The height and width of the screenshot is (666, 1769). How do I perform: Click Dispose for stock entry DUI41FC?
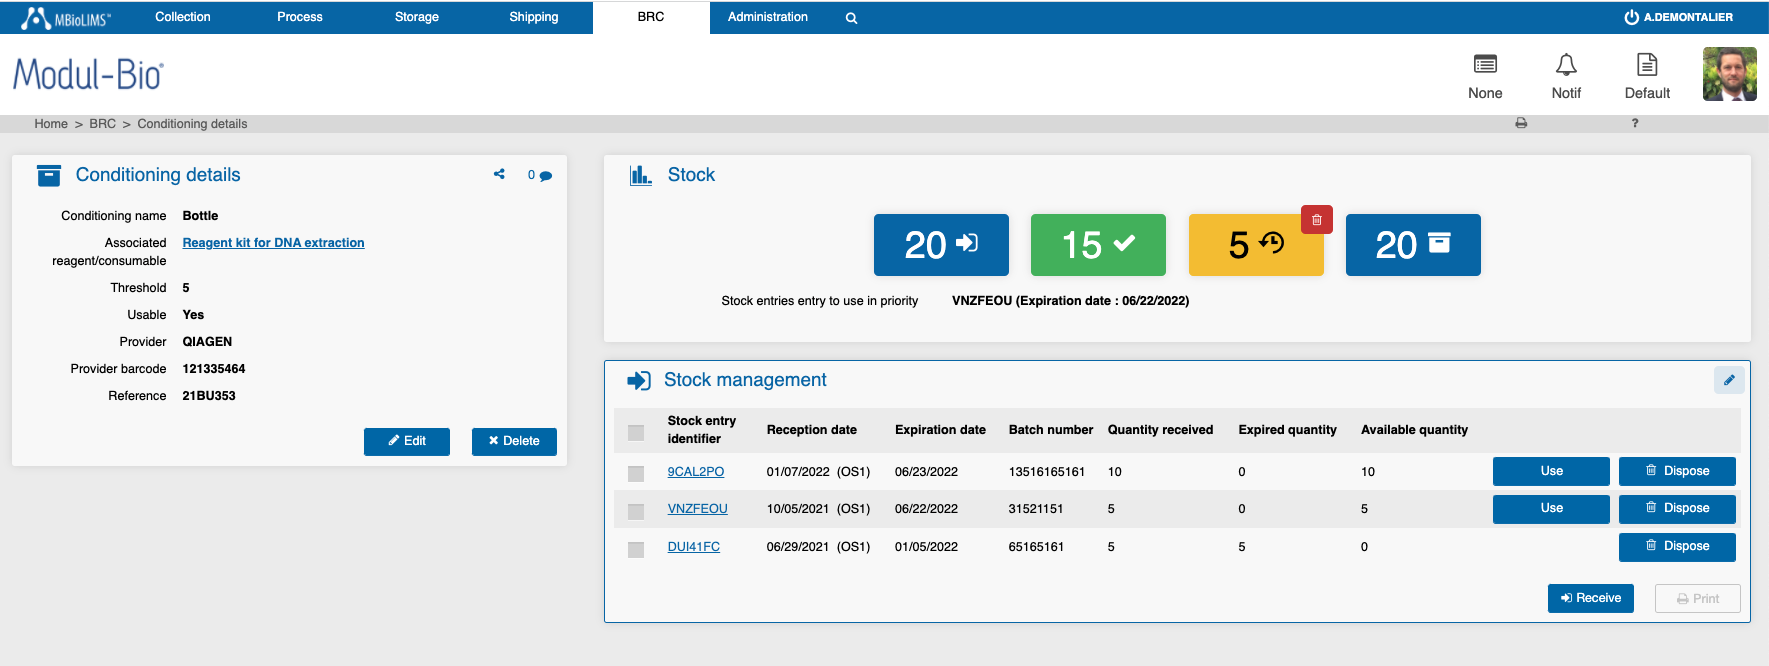click(1677, 547)
